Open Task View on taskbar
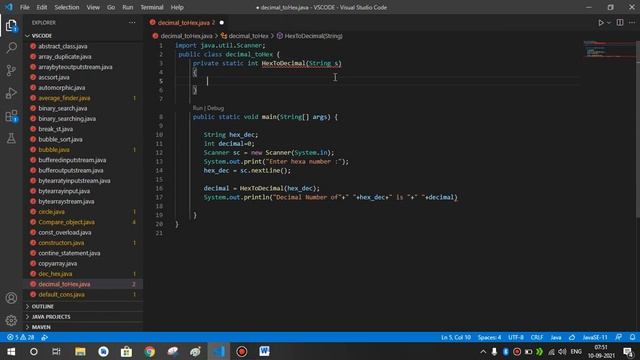Screen dimensions: 640x360 point(56,351)
